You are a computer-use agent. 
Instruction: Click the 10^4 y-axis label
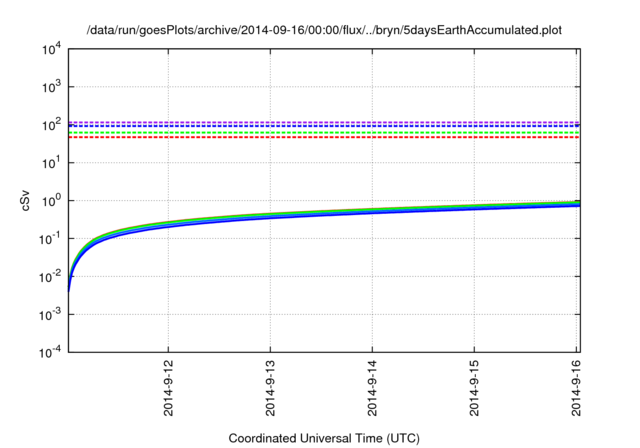[x=51, y=49]
